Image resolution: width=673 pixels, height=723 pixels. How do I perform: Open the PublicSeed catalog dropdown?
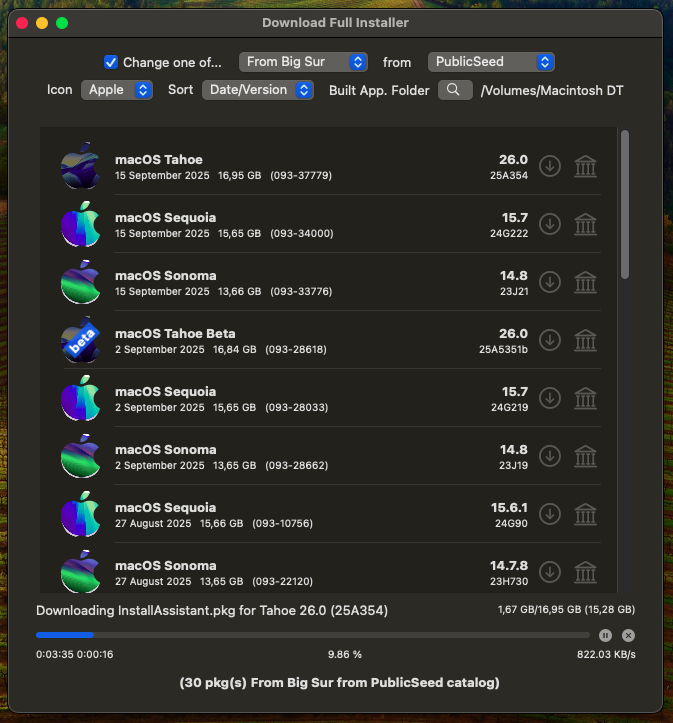click(491, 62)
